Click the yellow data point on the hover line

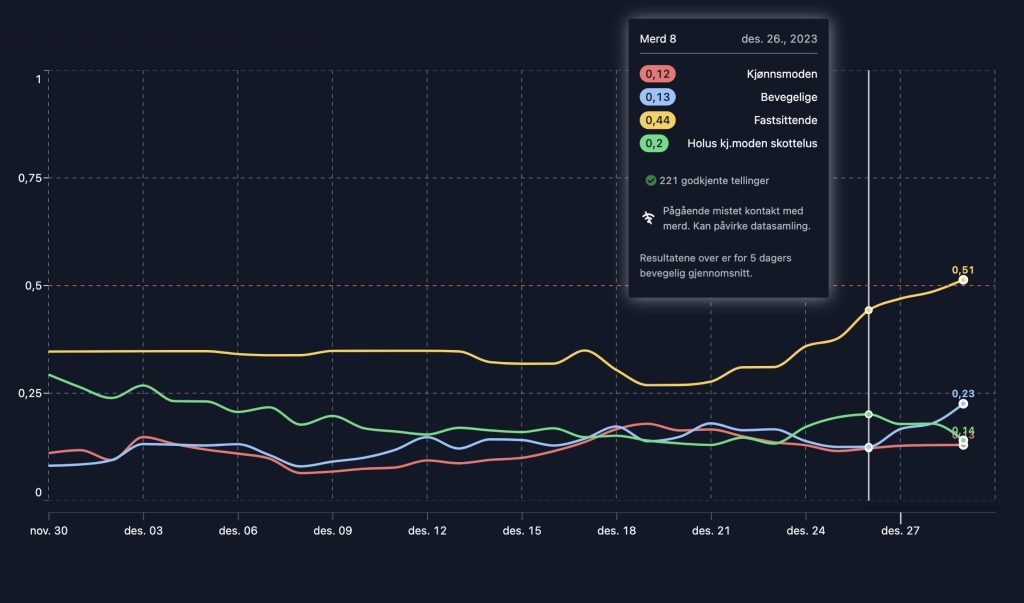click(868, 310)
